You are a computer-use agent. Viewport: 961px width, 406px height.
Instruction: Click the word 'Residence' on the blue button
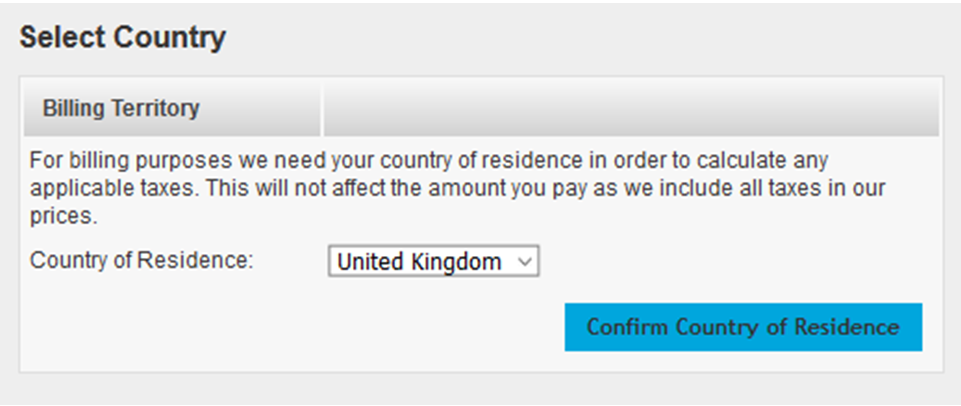(852, 327)
